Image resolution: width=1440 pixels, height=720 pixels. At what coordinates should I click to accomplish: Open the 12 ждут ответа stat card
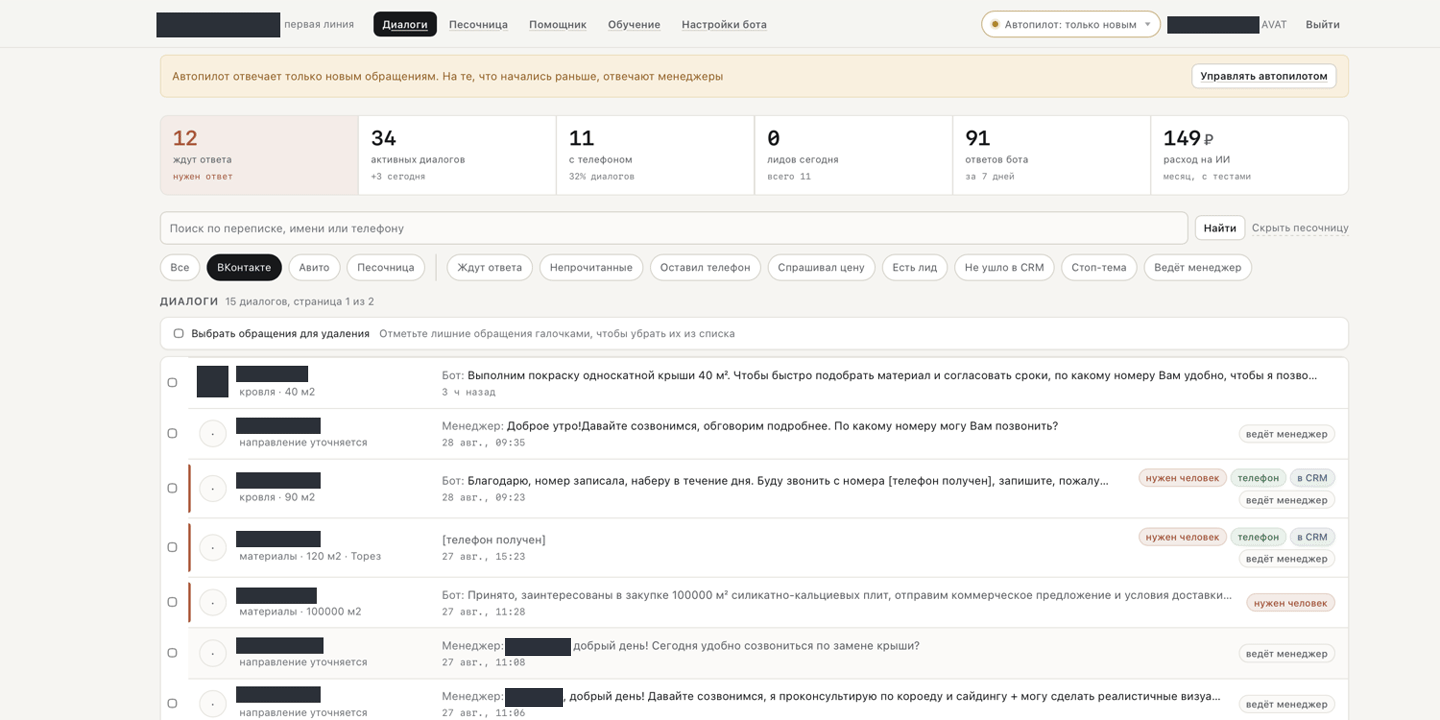(259, 155)
